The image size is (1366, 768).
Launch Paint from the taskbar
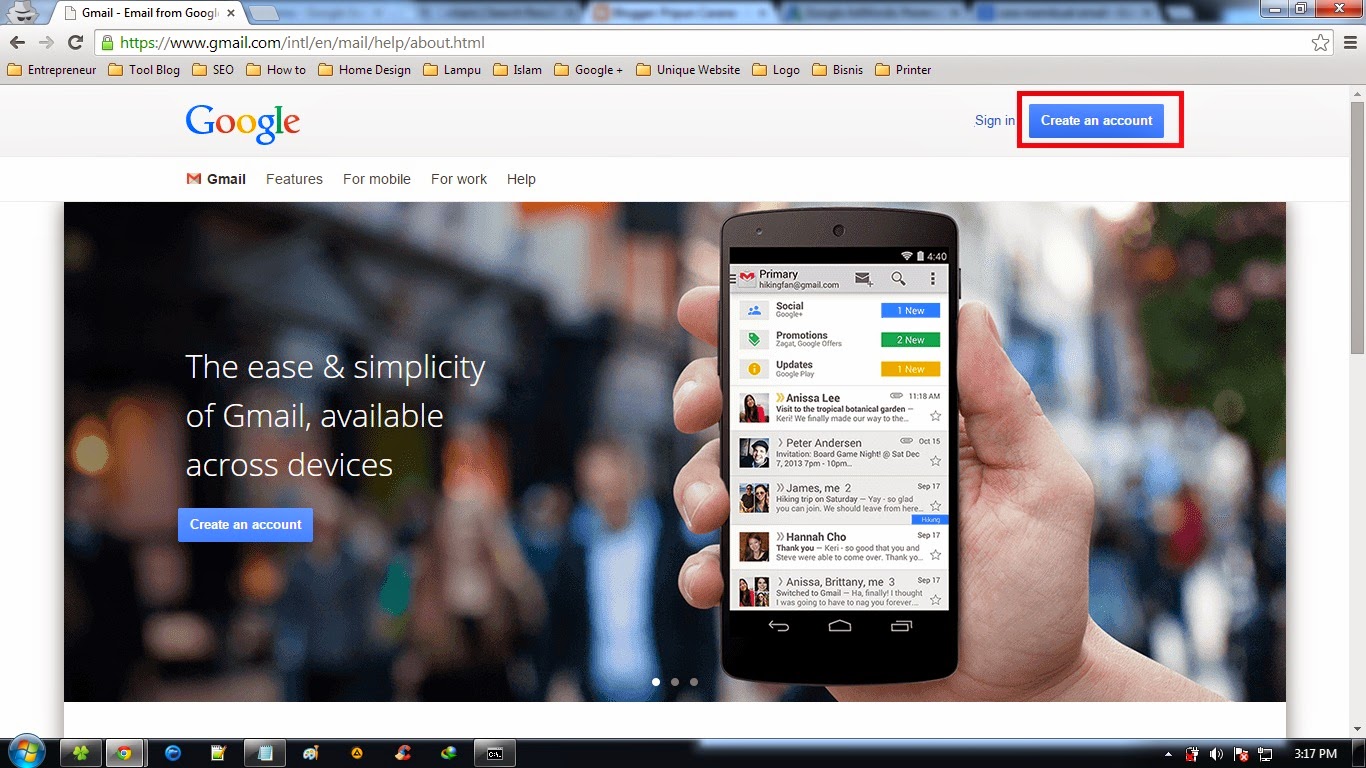tap(311, 753)
